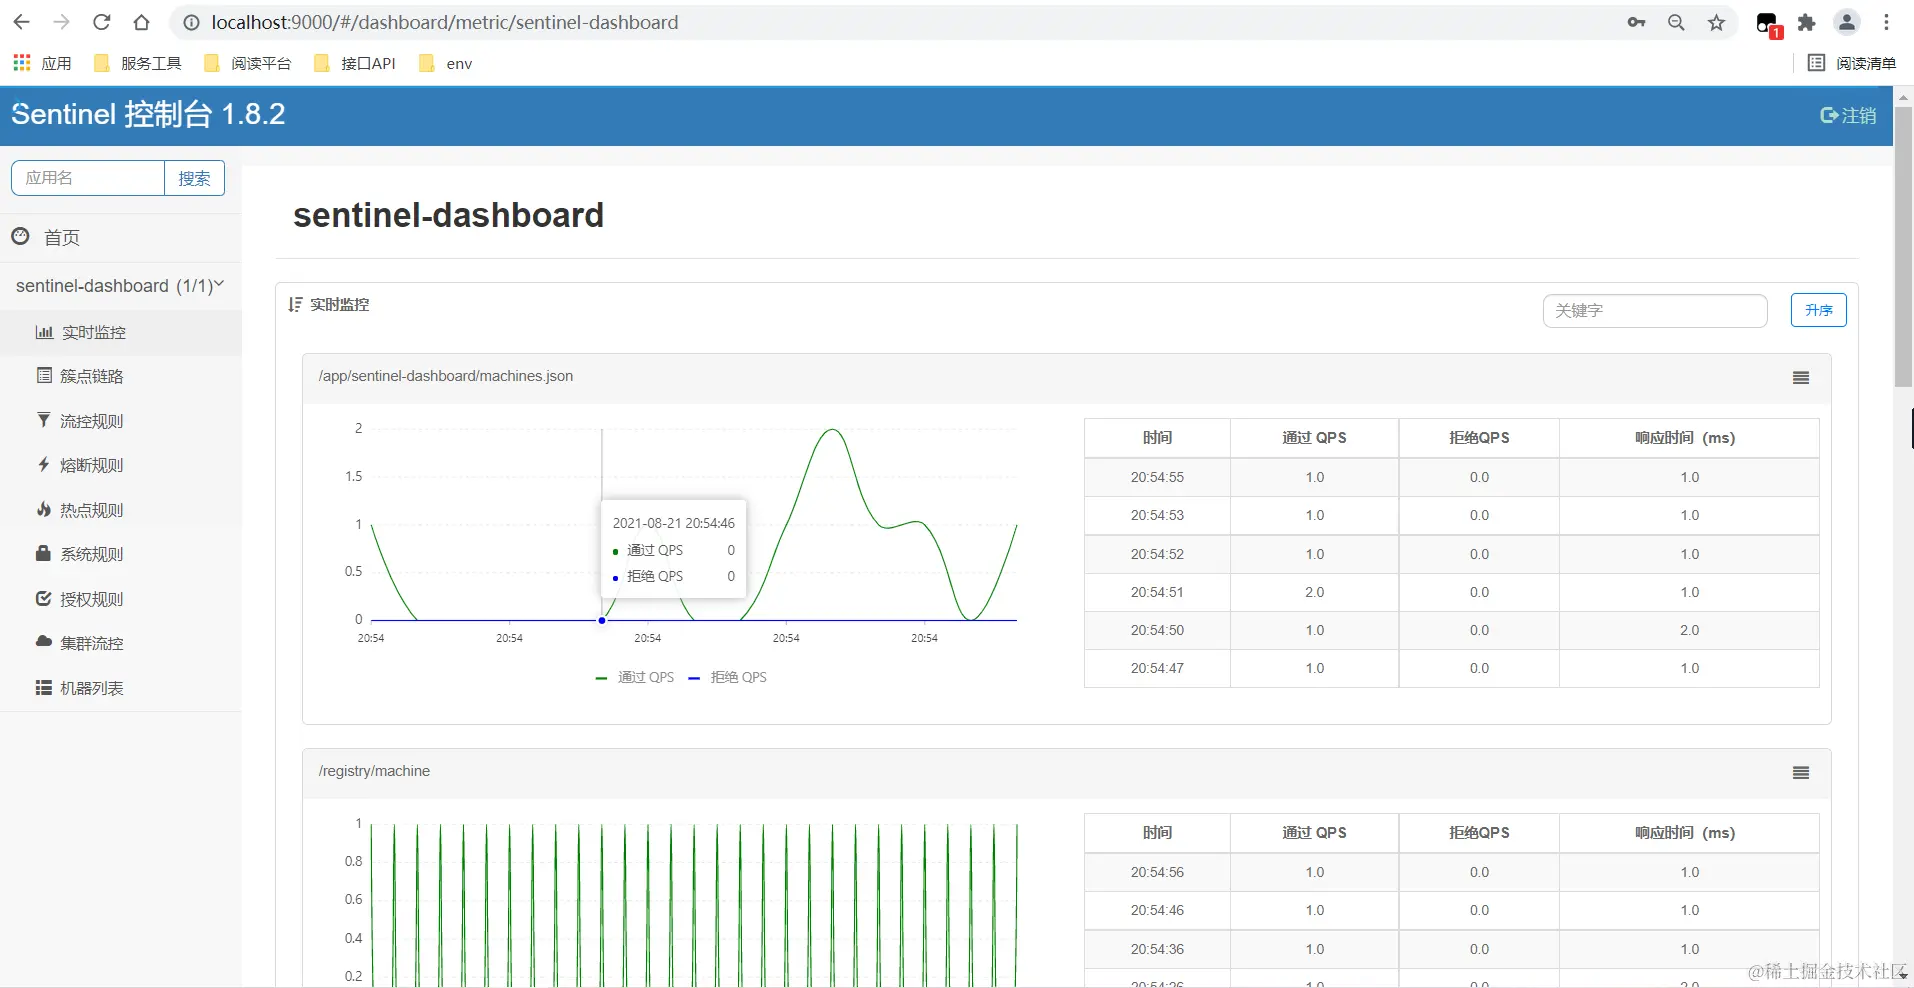Click the 首页 dashboard icon
This screenshot has height=988, width=1914.
point(20,236)
